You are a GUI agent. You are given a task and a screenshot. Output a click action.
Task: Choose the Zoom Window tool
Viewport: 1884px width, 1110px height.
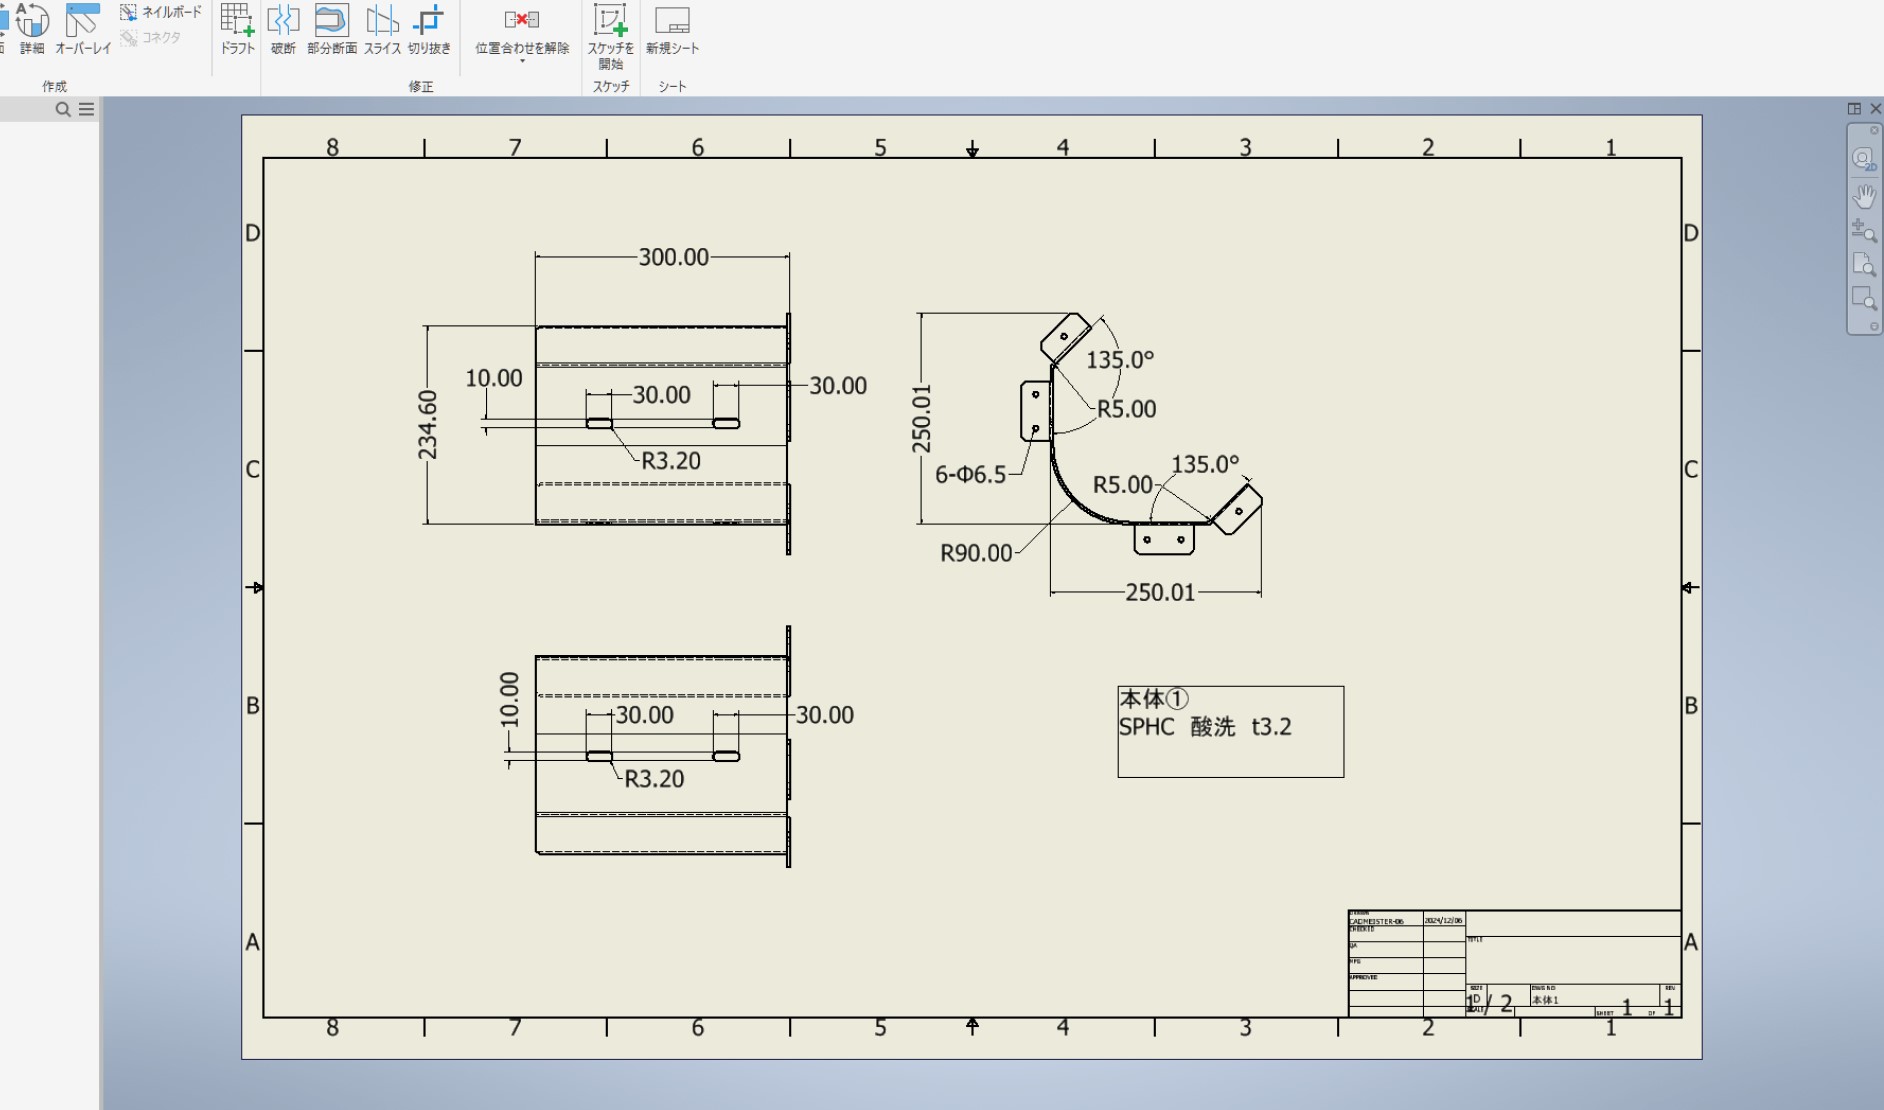point(1864,299)
